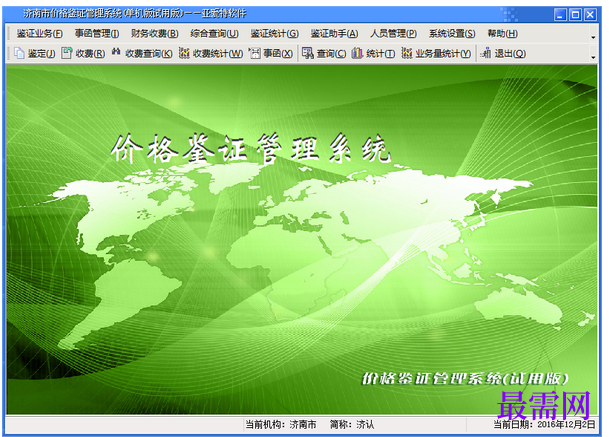Click the 事函(X) toolbar icon
This screenshot has height=437, width=609.
point(254,53)
